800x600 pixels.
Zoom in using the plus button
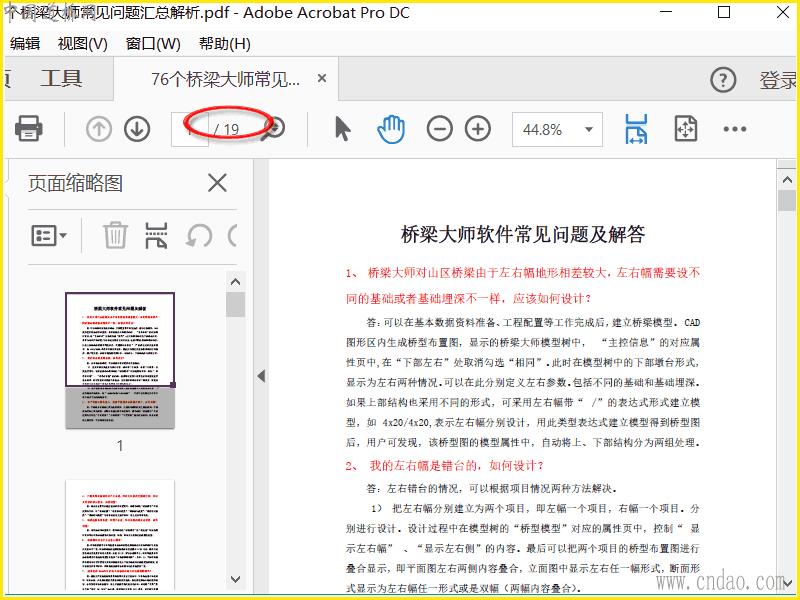coord(478,129)
